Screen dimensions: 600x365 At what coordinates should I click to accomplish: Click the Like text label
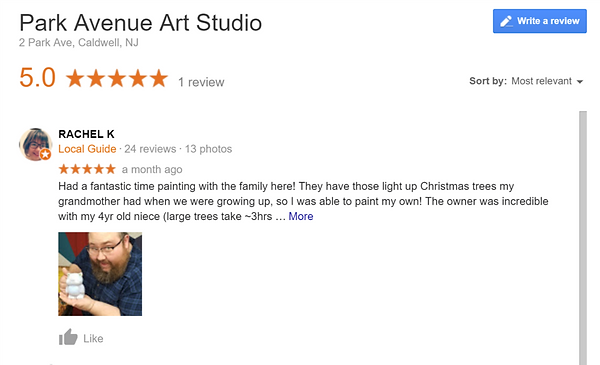(93, 339)
